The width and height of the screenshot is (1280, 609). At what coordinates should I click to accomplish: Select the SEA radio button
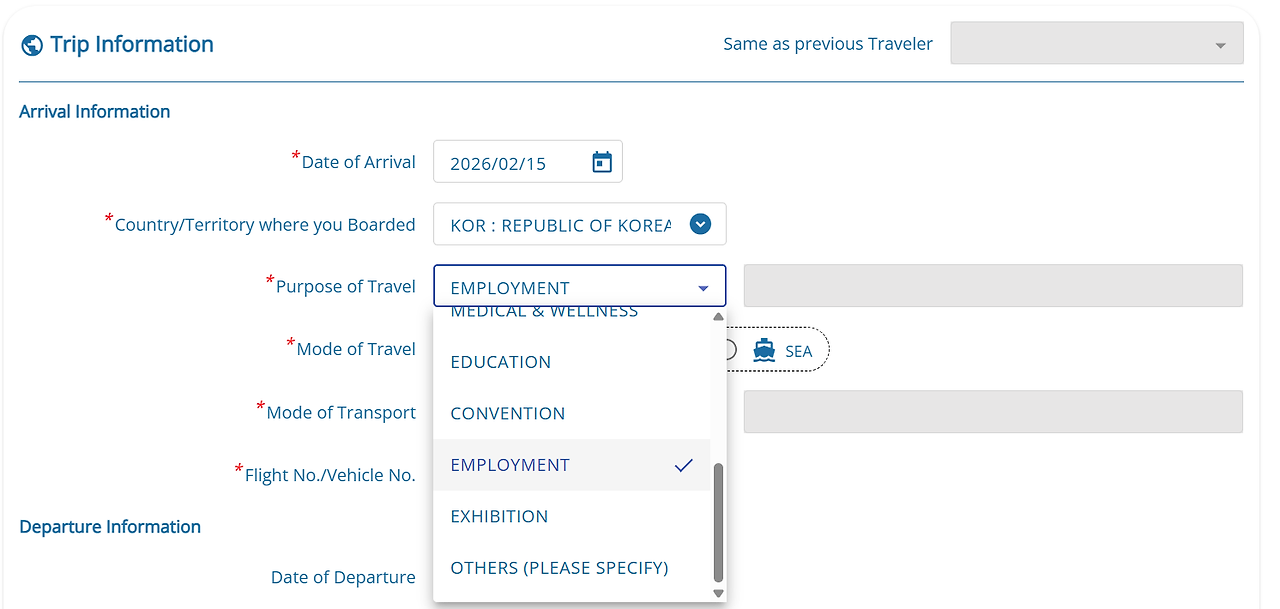click(729, 350)
